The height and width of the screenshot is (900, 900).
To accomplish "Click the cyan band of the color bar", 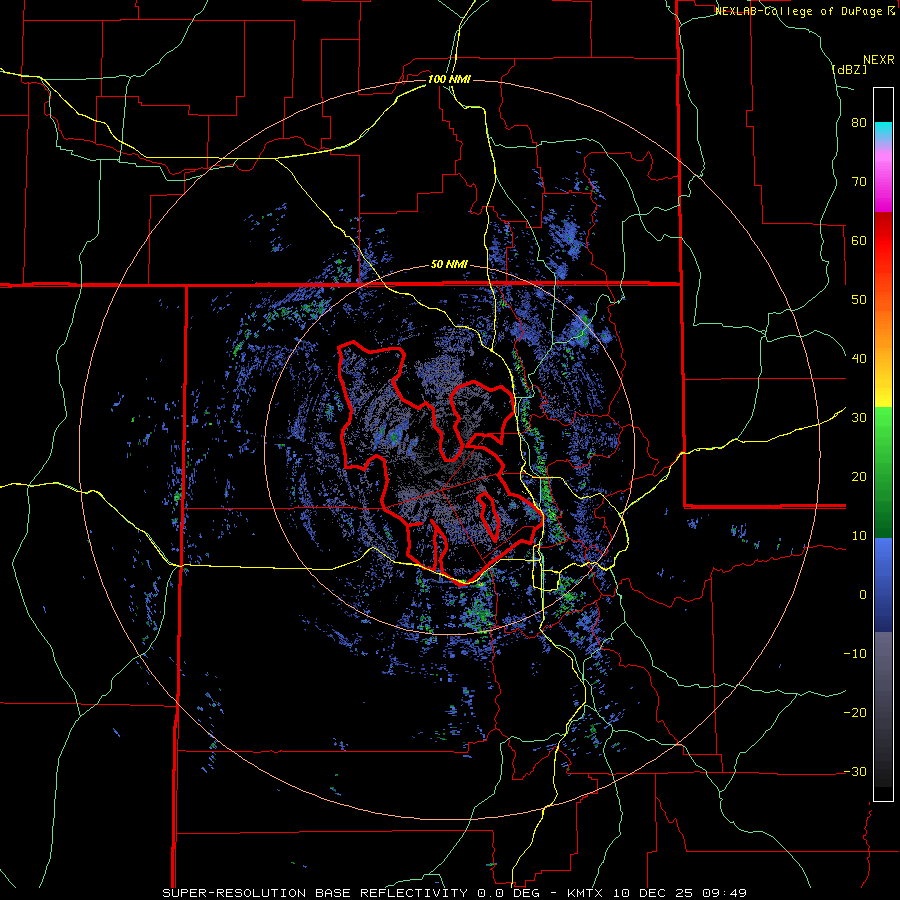I will pyautogui.click(x=883, y=132).
